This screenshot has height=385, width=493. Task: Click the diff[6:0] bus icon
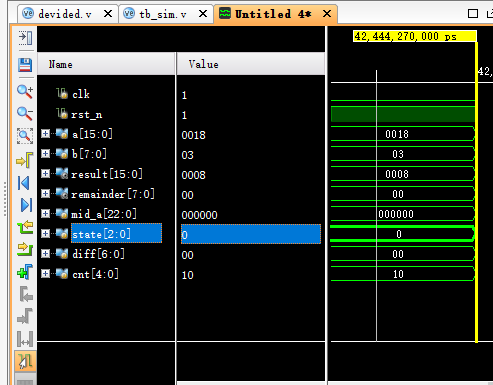click(62, 253)
